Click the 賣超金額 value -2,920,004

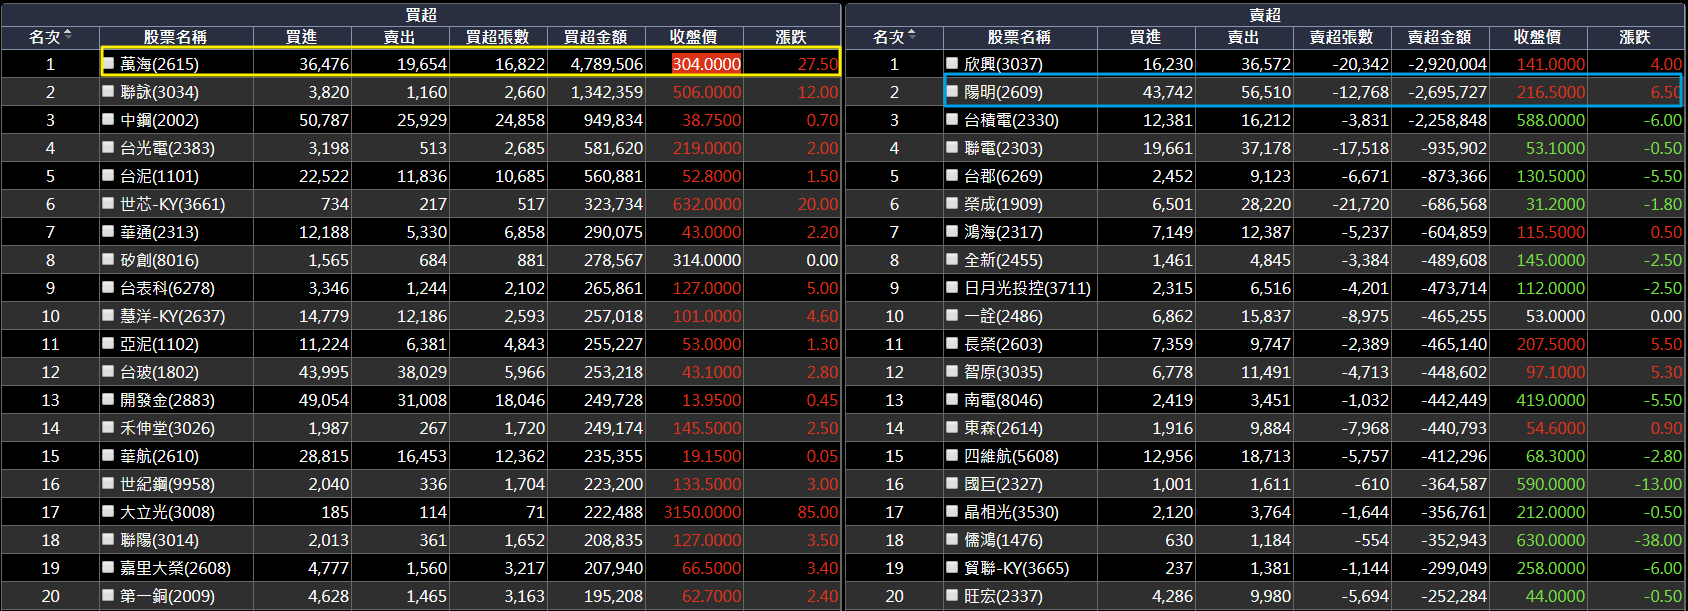[x=1447, y=64]
